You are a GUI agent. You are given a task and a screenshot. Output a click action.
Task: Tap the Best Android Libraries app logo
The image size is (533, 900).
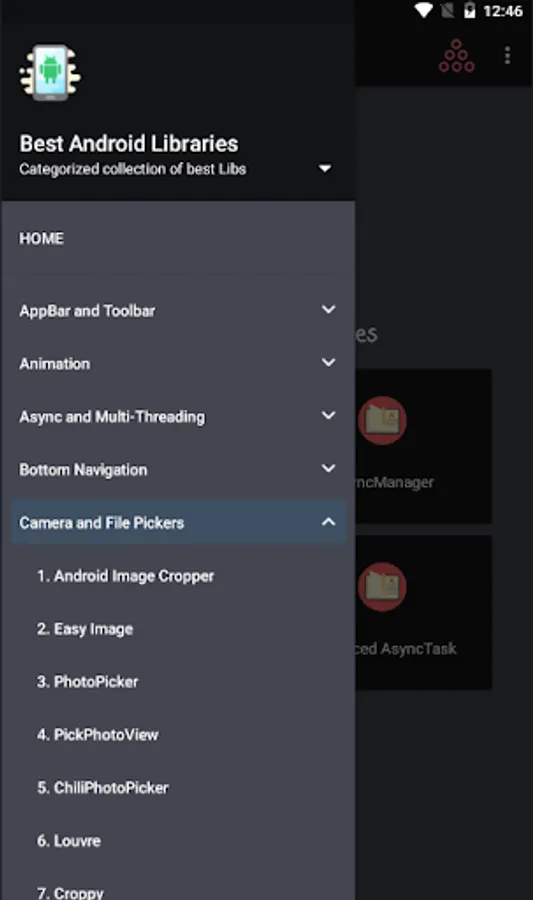click(x=50, y=73)
